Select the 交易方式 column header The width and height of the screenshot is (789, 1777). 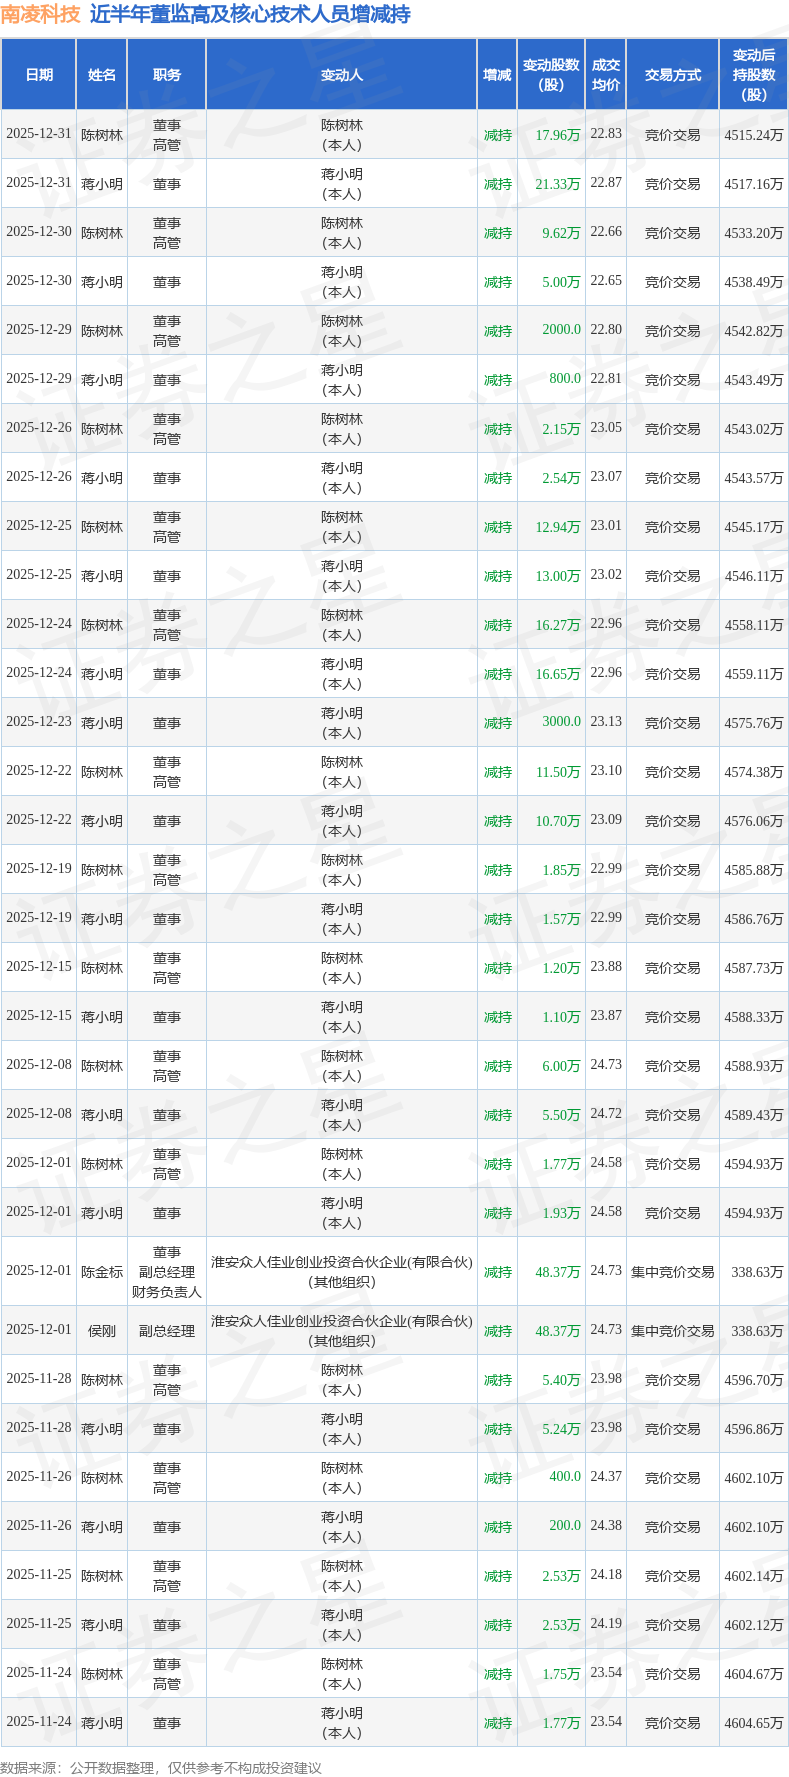tap(673, 75)
